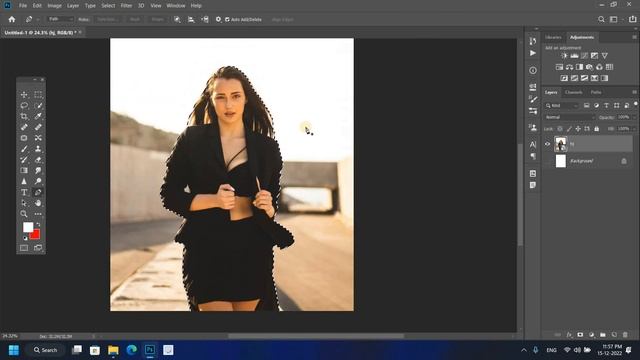Select the Eraser tool
This screenshot has width=640, height=360.
[x=38, y=160]
